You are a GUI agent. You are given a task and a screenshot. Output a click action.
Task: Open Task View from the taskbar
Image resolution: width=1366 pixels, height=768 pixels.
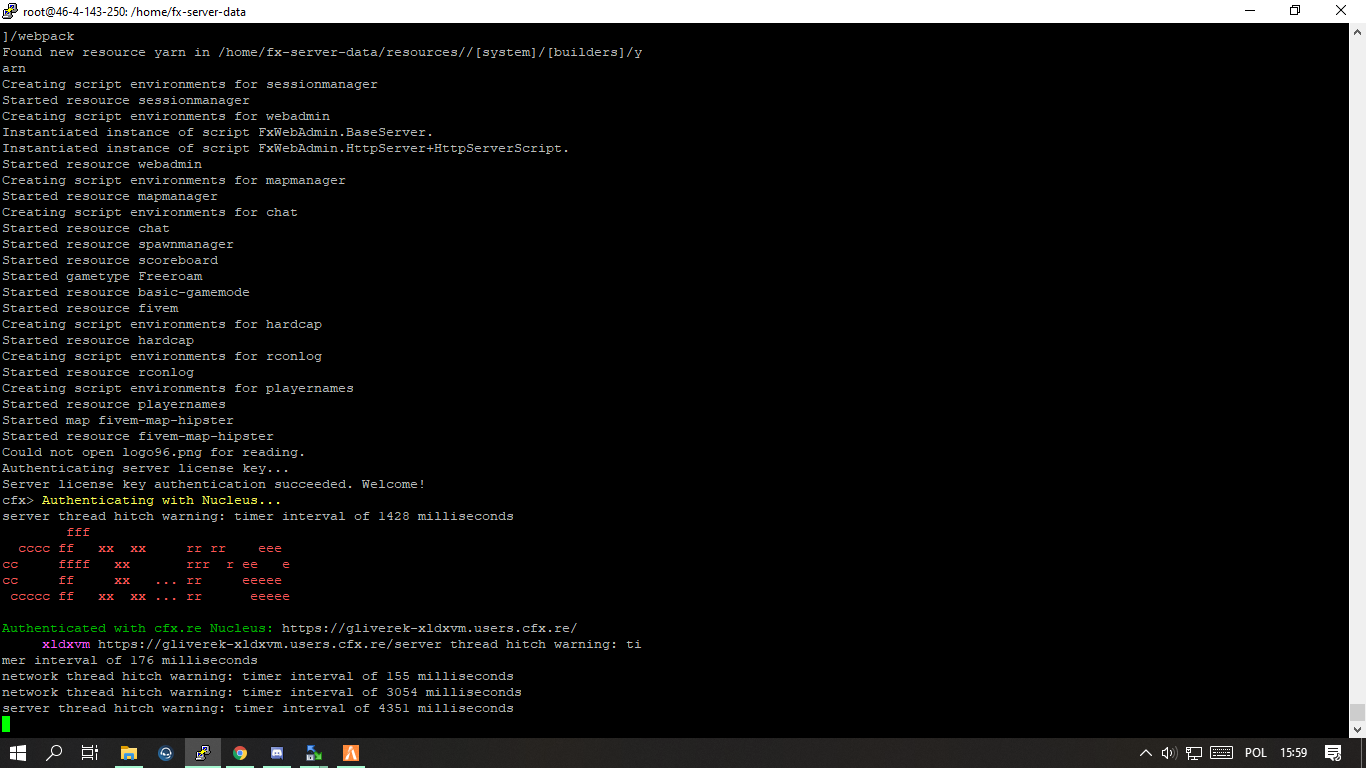coord(90,753)
